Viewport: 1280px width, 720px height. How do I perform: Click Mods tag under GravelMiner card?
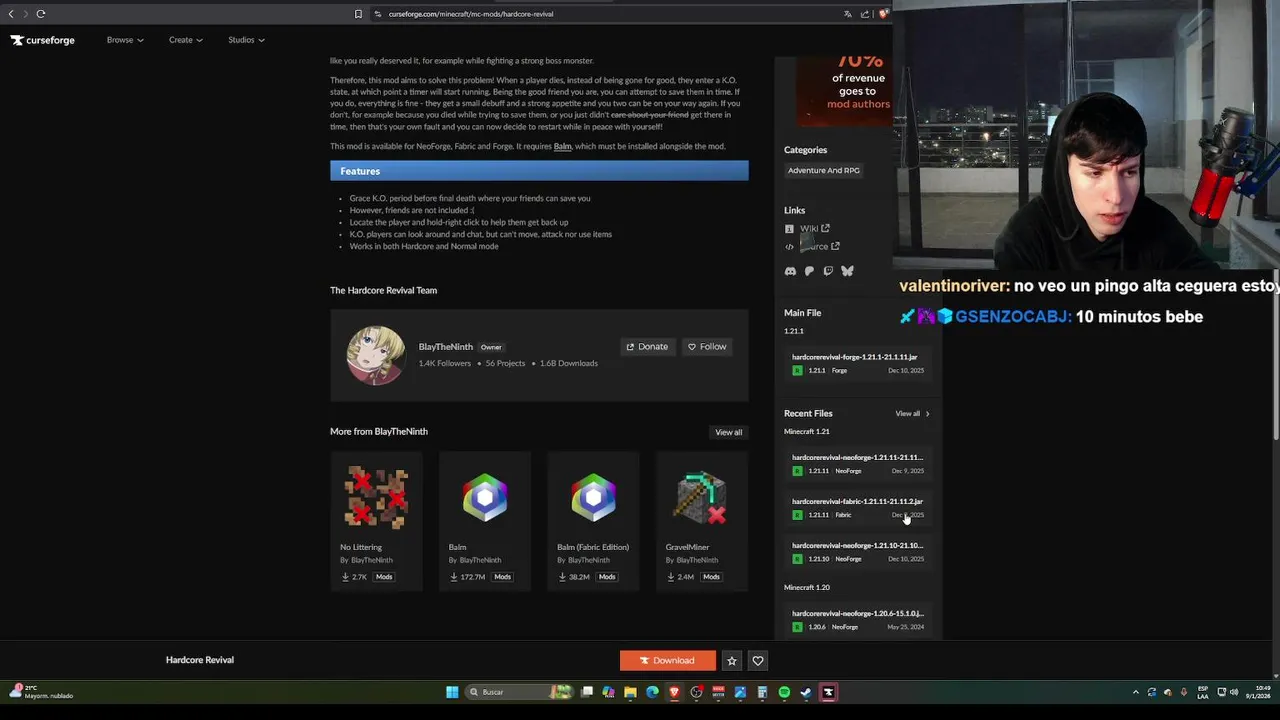tap(711, 577)
